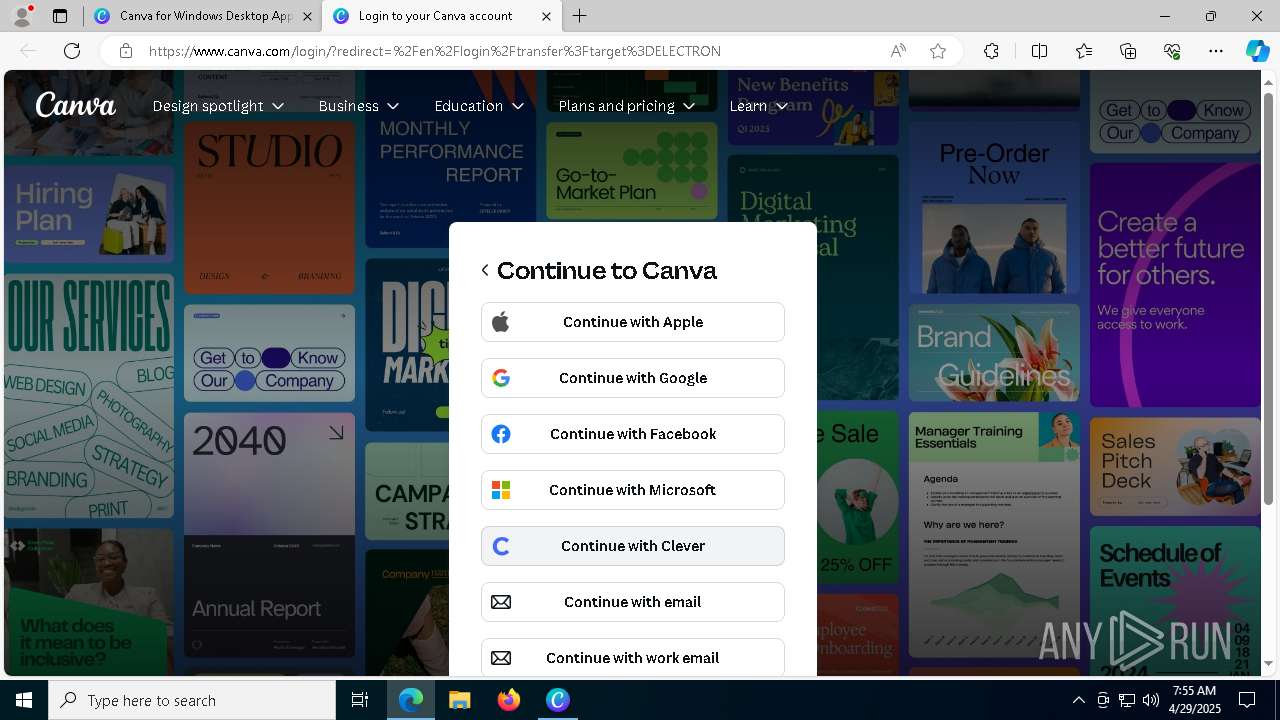This screenshot has width=1280, height=720.
Task: Open the Manager Training Essentials thumbnail
Action: (995, 535)
